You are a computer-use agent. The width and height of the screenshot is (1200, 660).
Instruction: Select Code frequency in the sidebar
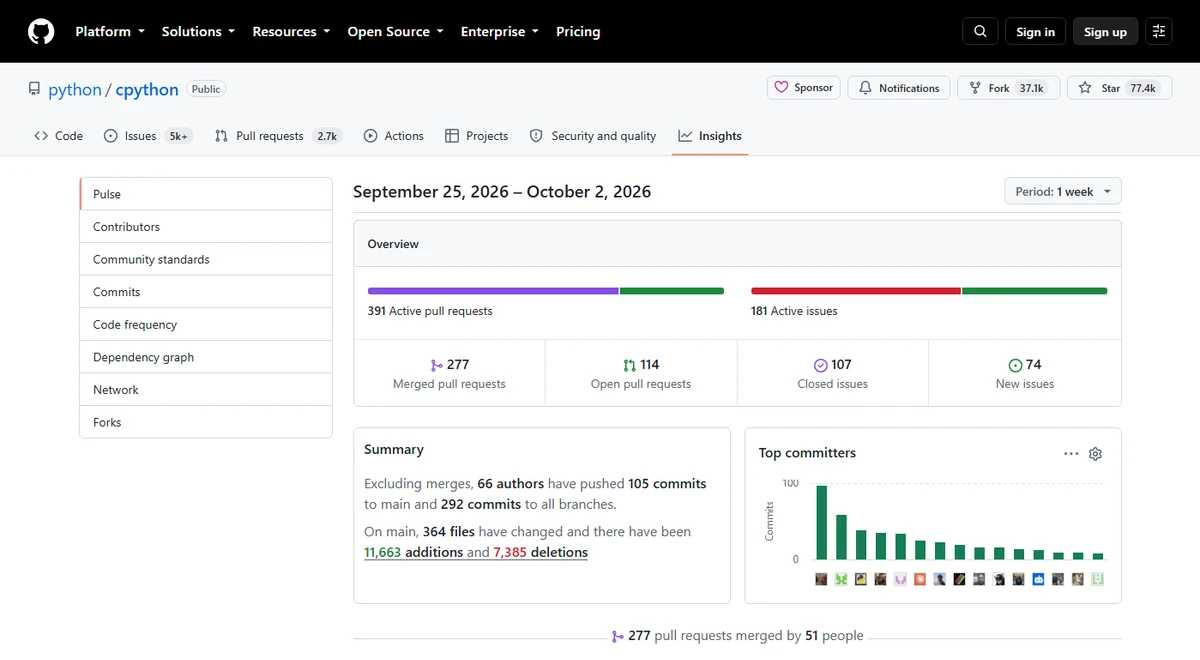(x=206, y=325)
